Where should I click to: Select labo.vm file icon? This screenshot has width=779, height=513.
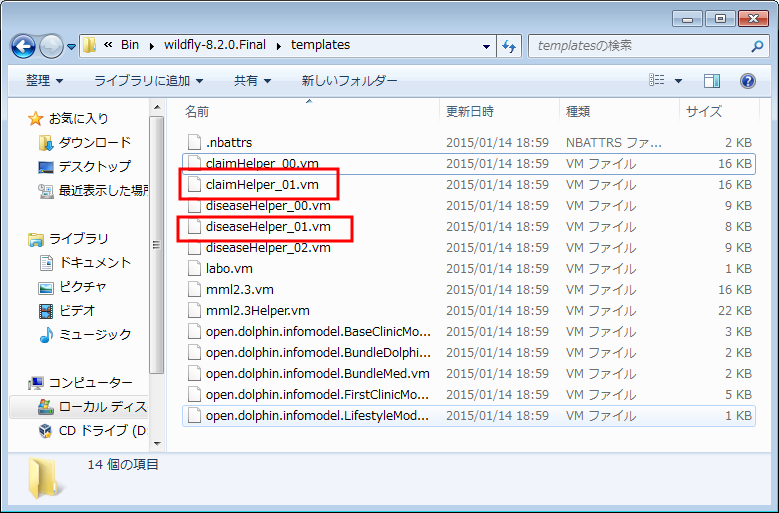tap(194, 268)
